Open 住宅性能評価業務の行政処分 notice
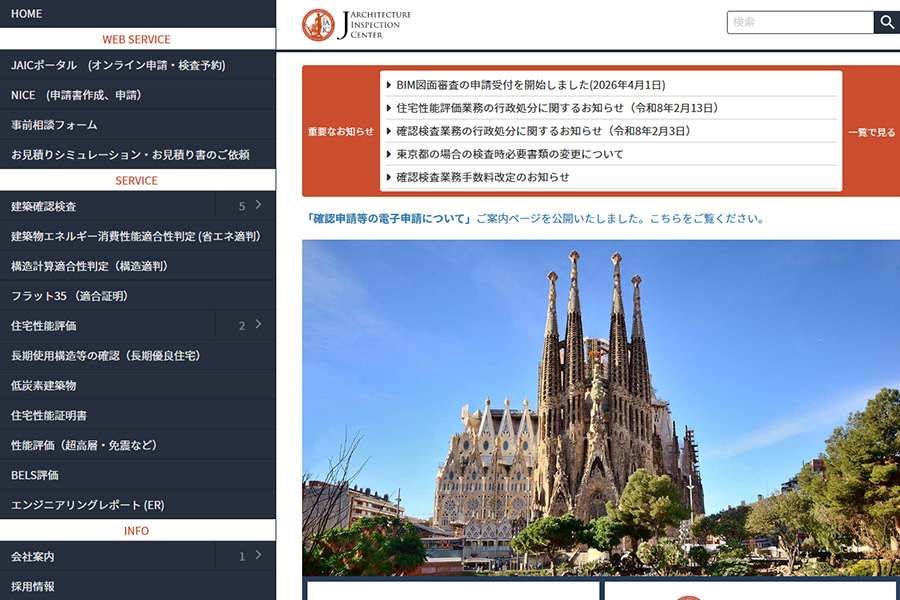 (557, 108)
